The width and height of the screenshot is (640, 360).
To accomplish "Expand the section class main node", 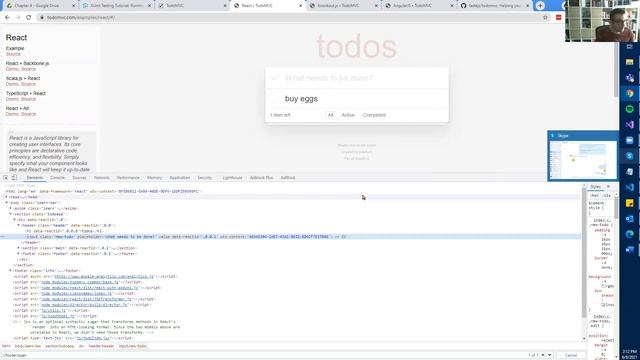I will (x=18, y=248).
